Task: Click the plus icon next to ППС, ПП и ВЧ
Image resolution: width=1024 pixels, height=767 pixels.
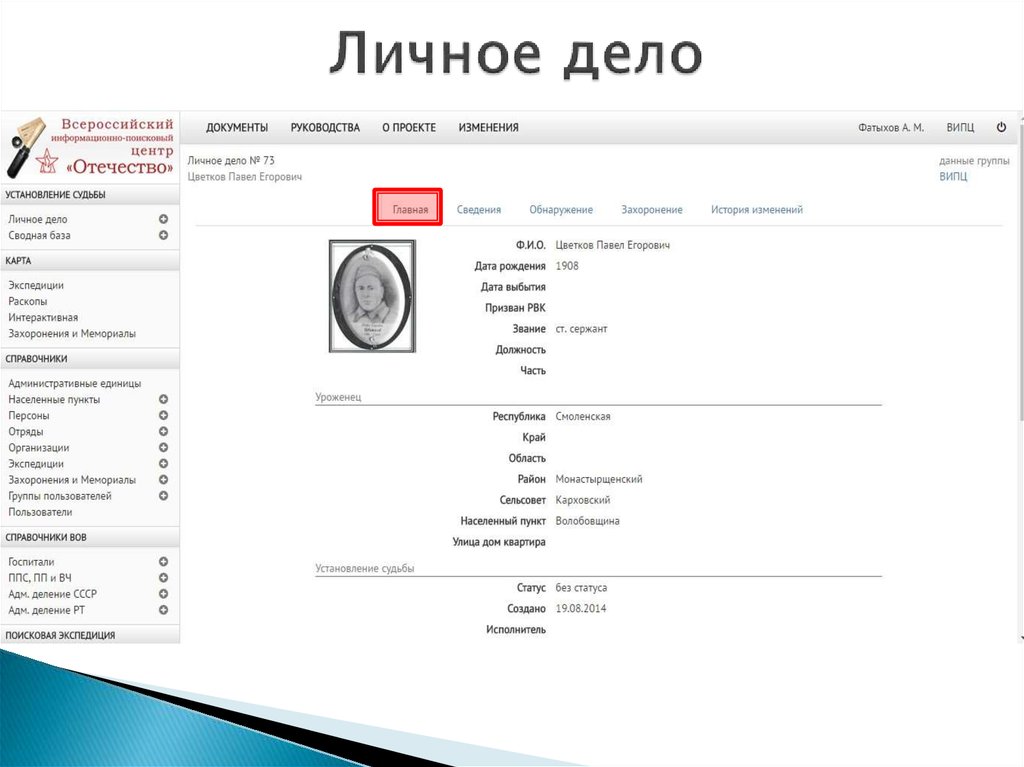Action: coord(162,577)
